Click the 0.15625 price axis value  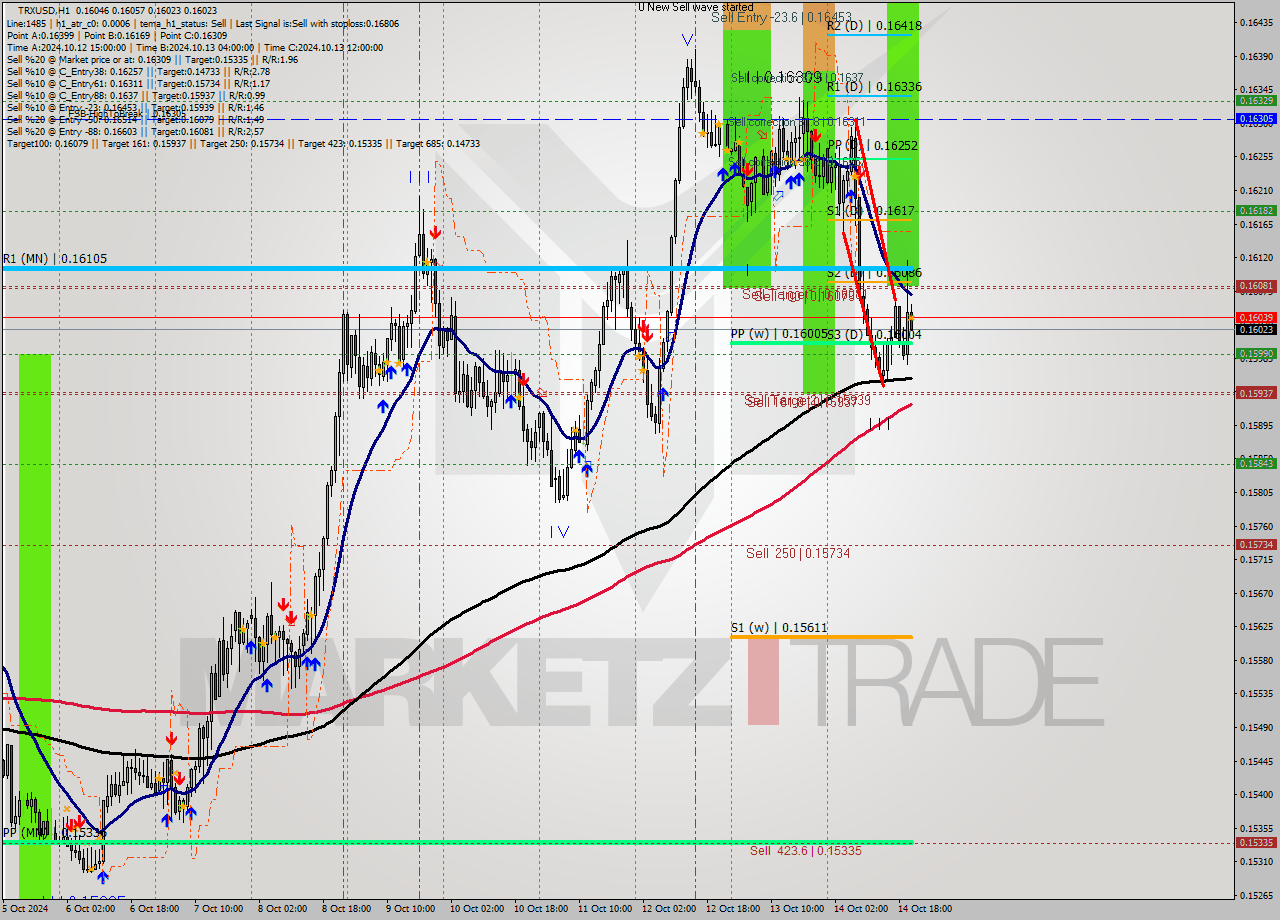[1256, 627]
